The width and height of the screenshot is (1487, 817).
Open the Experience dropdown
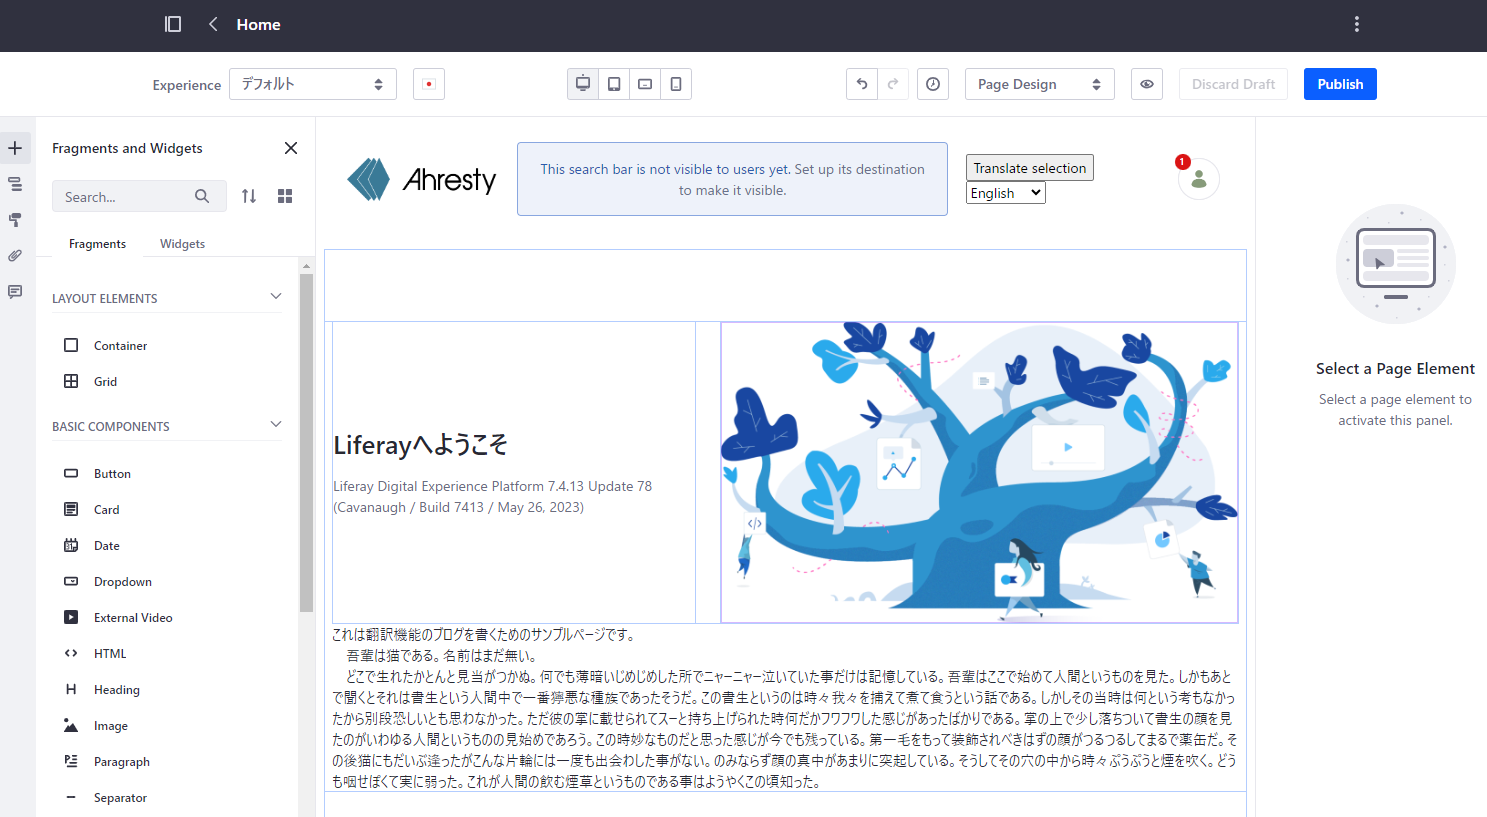coord(312,84)
